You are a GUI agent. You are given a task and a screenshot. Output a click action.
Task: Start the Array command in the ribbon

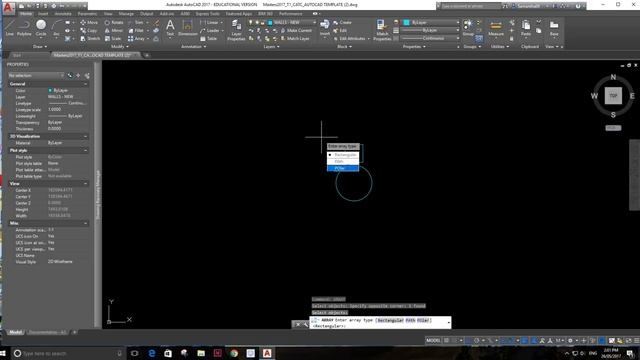click(136, 39)
